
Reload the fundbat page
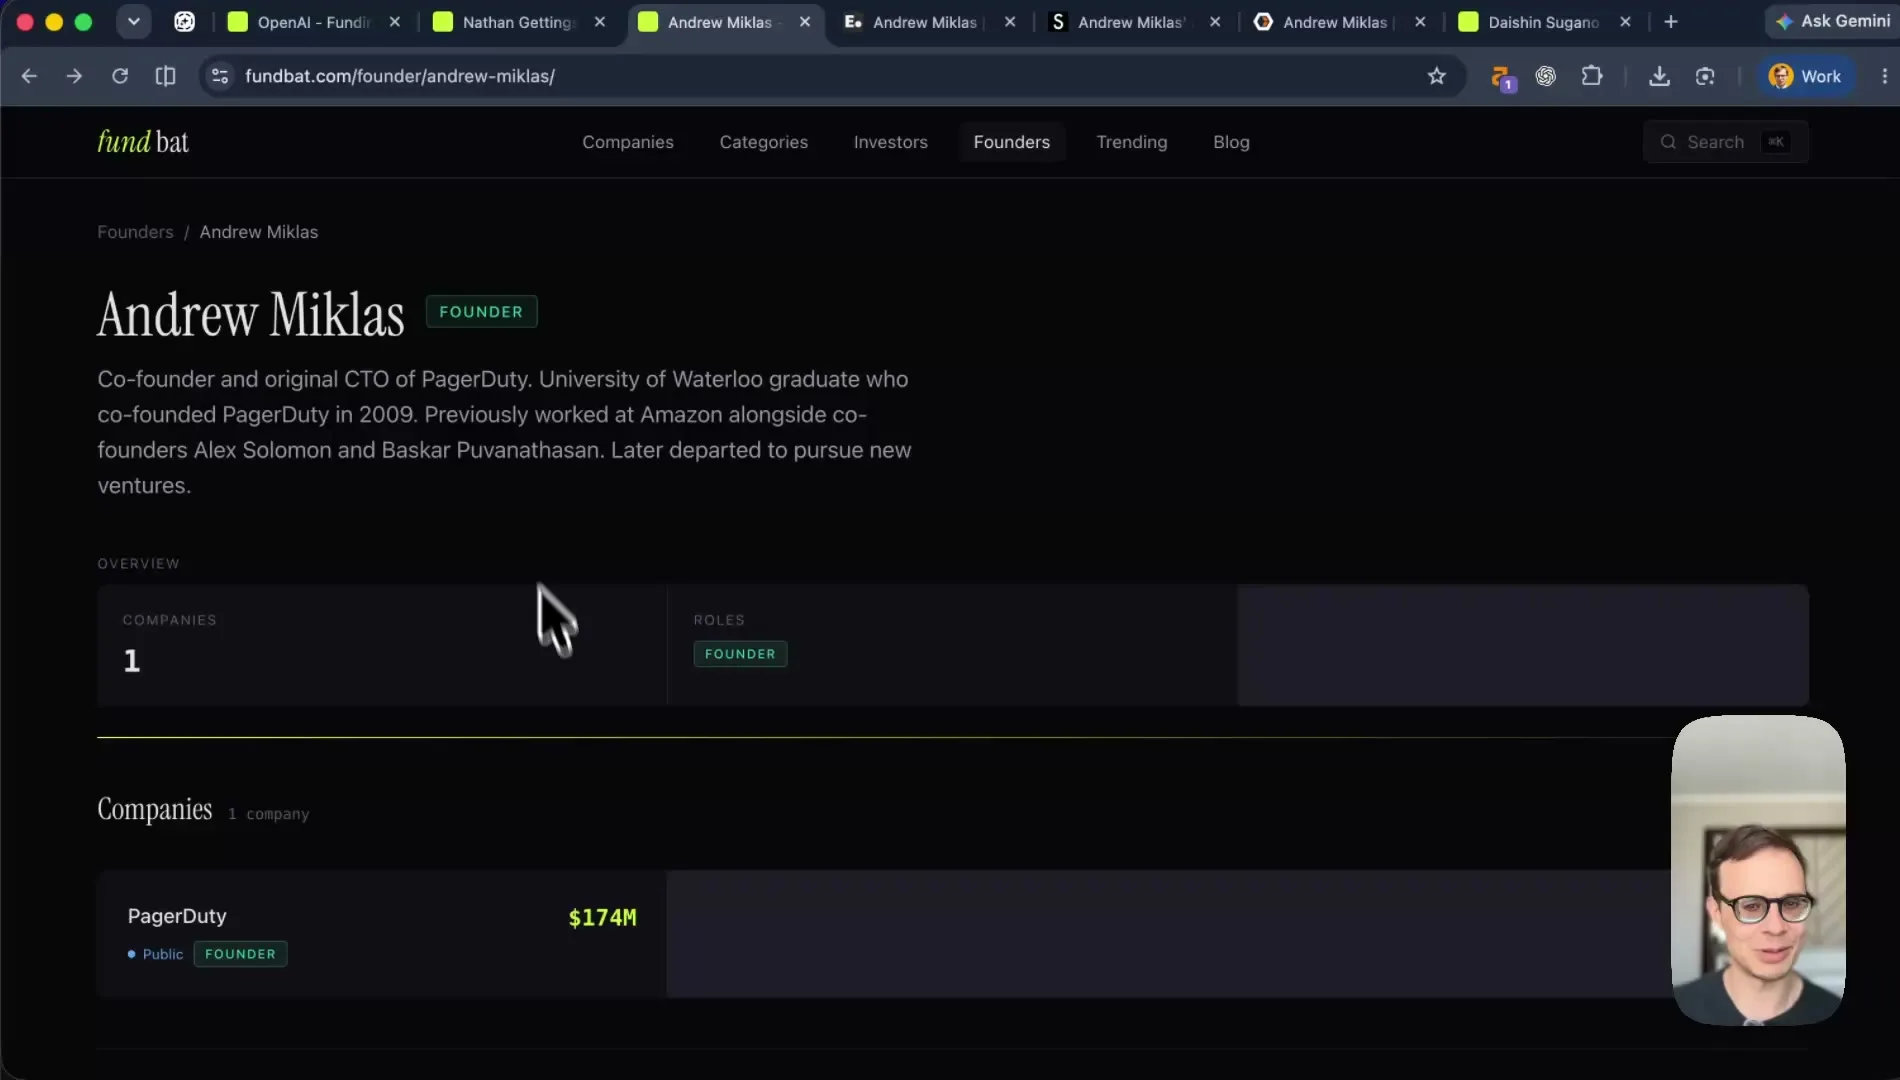click(x=120, y=76)
